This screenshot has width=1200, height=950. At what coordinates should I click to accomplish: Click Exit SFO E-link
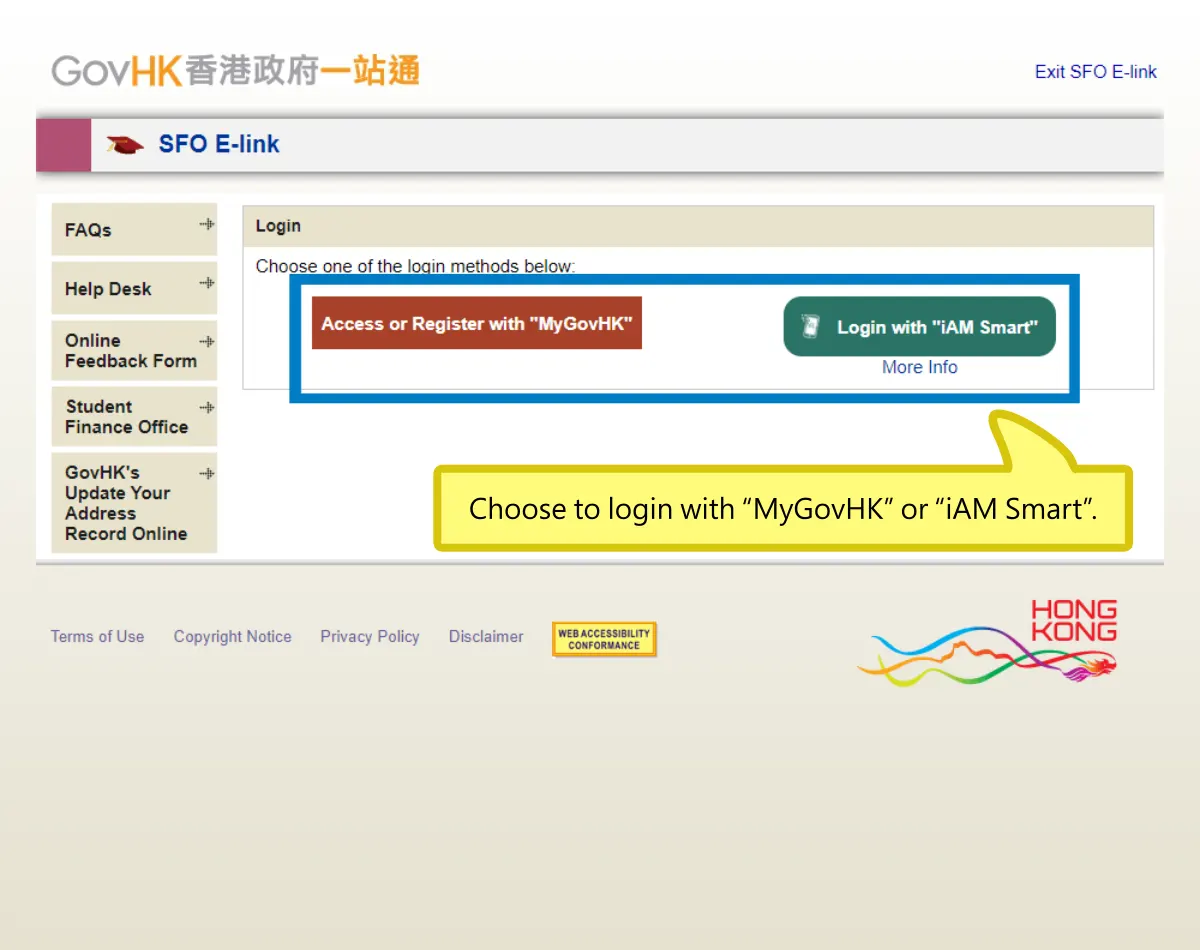(1095, 71)
